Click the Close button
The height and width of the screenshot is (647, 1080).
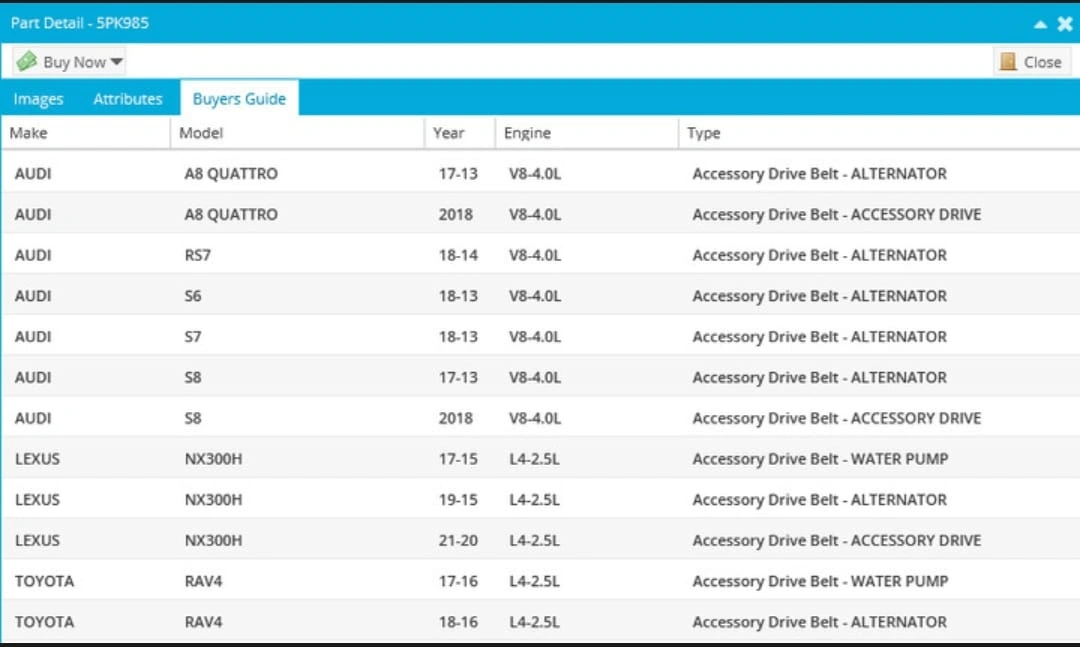1032,62
